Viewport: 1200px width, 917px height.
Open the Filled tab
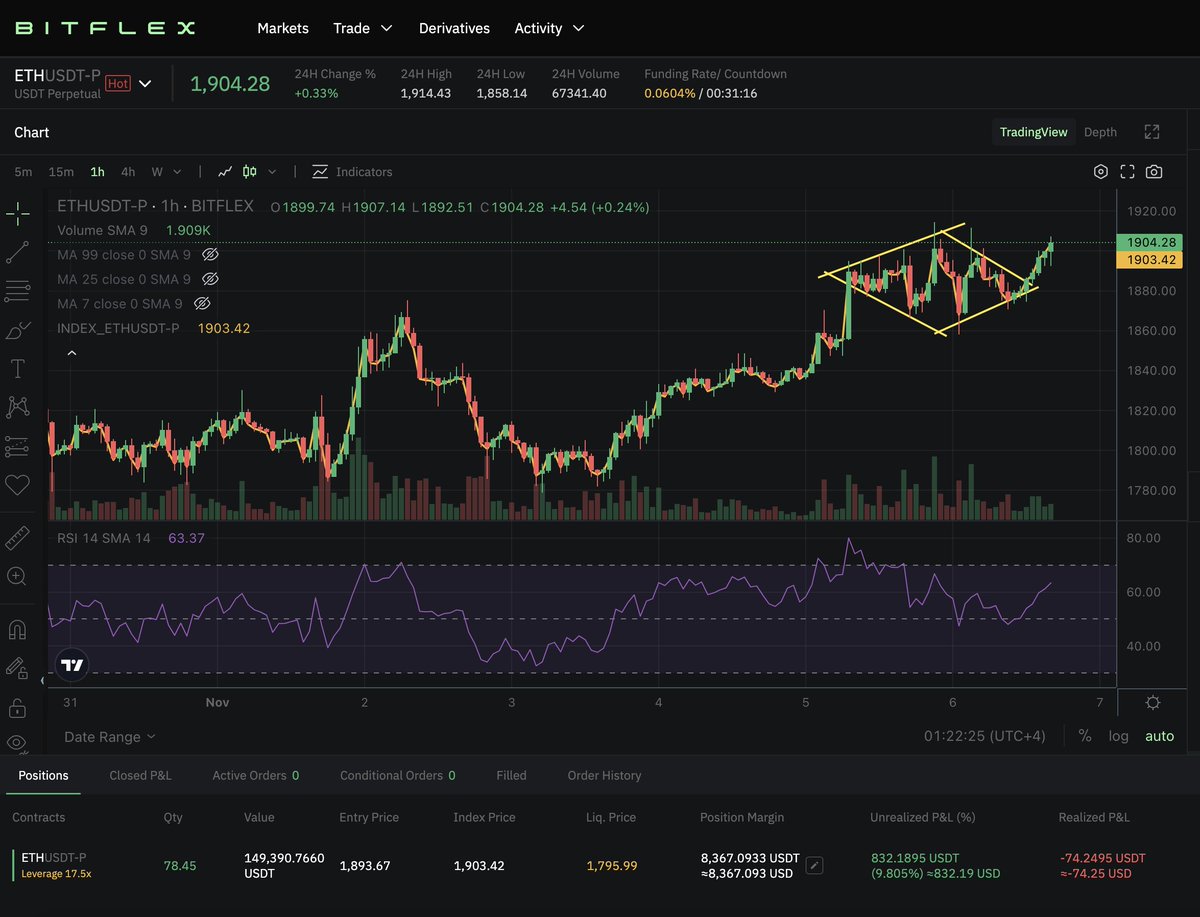point(511,775)
